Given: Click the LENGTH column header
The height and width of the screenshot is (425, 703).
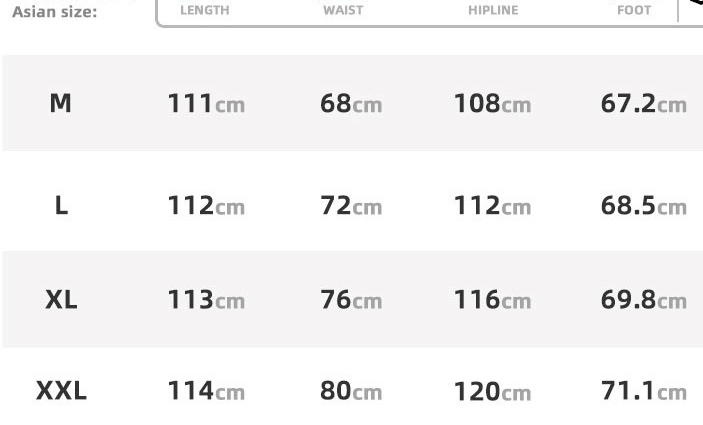Looking at the screenshot, I should pos(204,10).
